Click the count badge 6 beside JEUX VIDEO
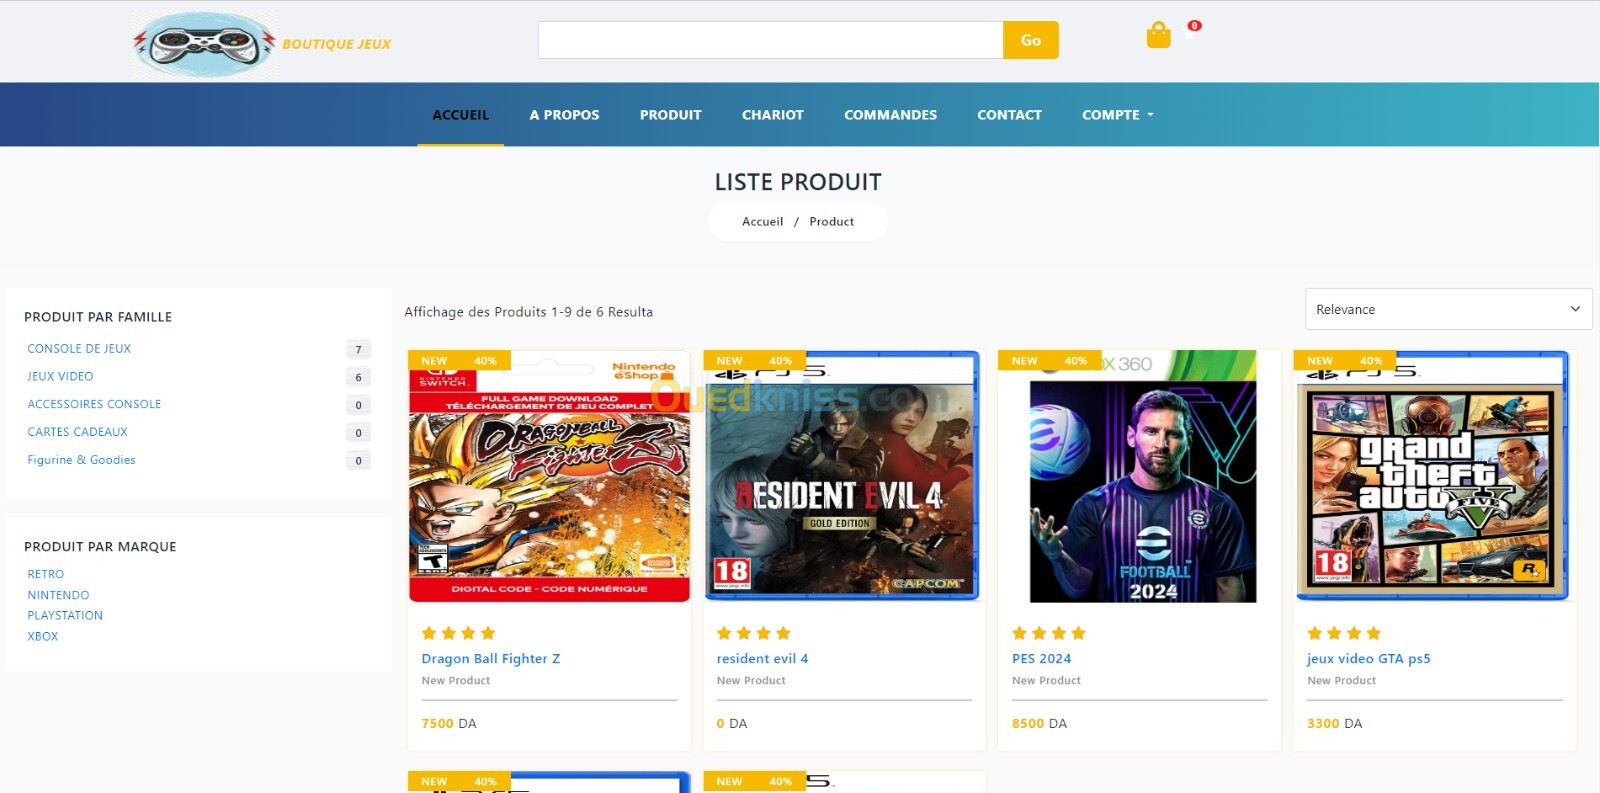Screen dimensions: 1600x793 pyautogui.click(x=358, y=377)
